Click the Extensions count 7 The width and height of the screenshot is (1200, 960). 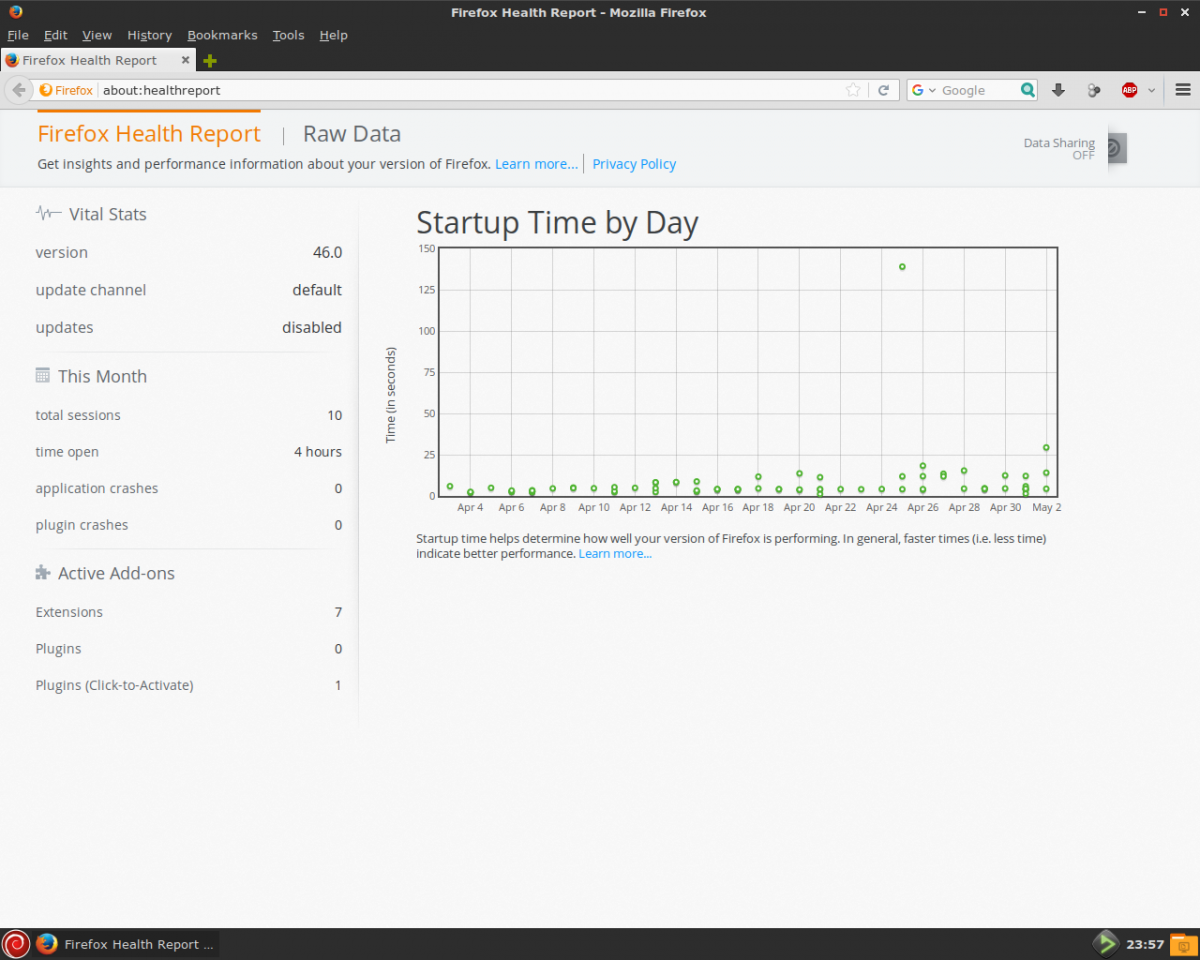click(x=338, y=612)
